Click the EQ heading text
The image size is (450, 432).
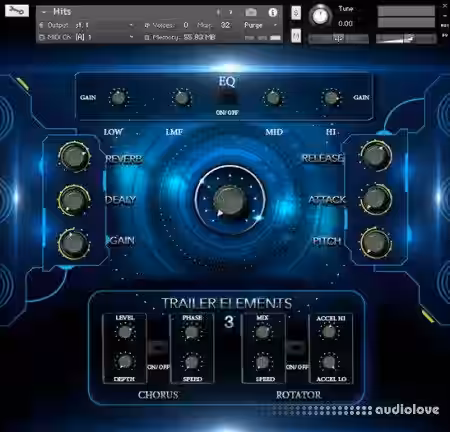227,81
